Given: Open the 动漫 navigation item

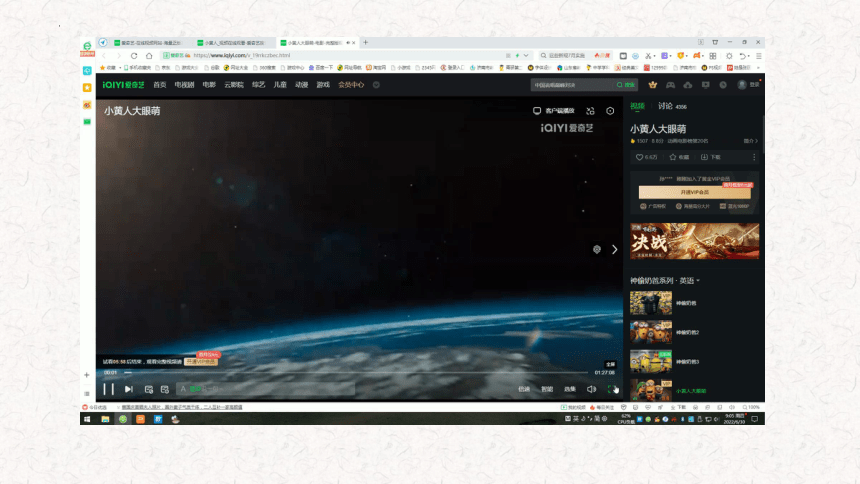Looking at the screenshot, I should tap(302, 85).
